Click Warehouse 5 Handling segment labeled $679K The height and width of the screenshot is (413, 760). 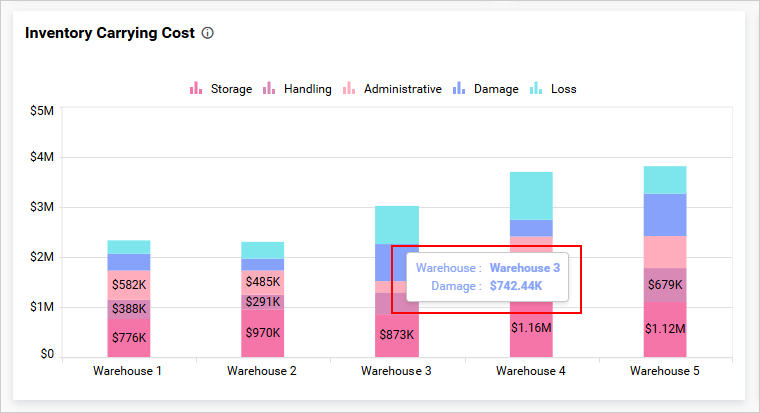click(665, 285)
